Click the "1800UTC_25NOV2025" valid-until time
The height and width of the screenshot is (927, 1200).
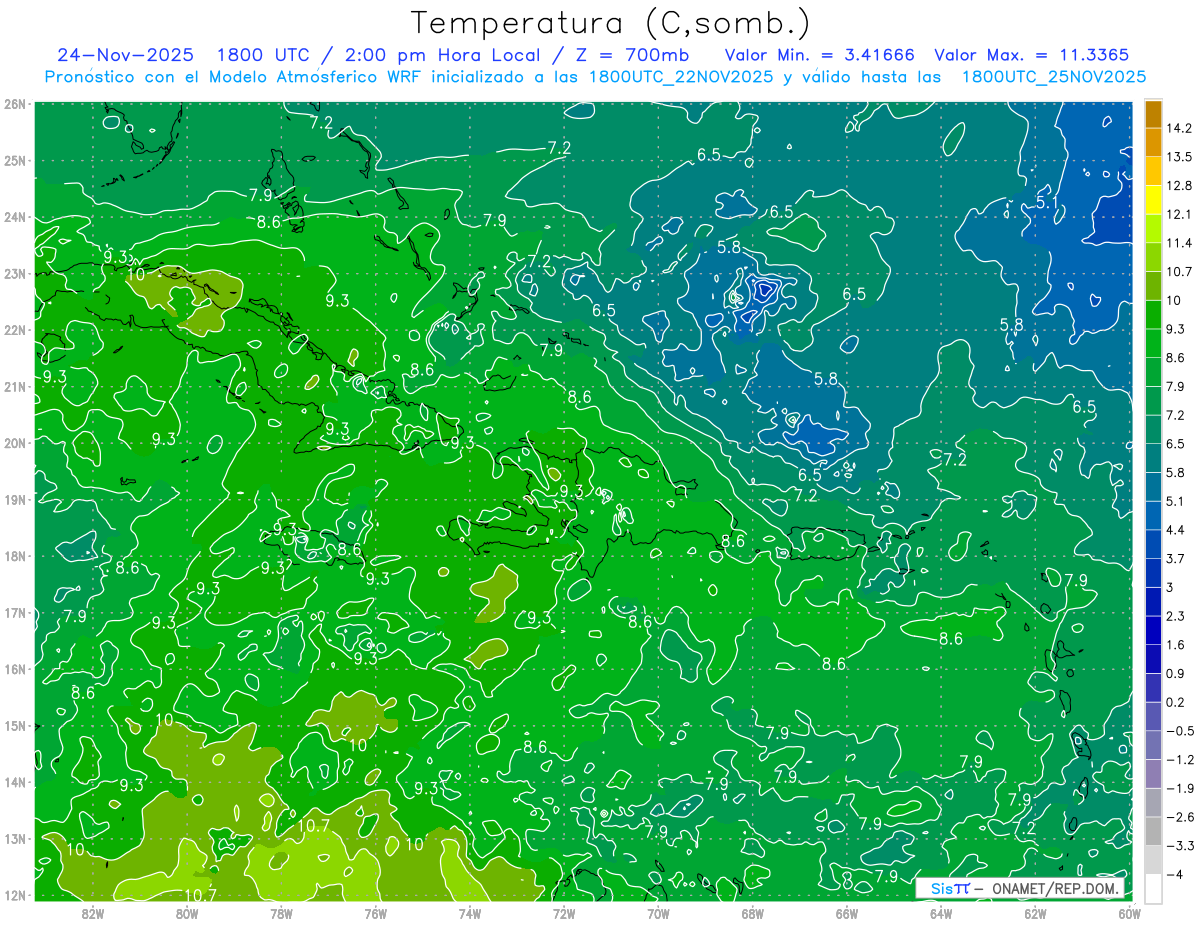(x=1054, y=76)
